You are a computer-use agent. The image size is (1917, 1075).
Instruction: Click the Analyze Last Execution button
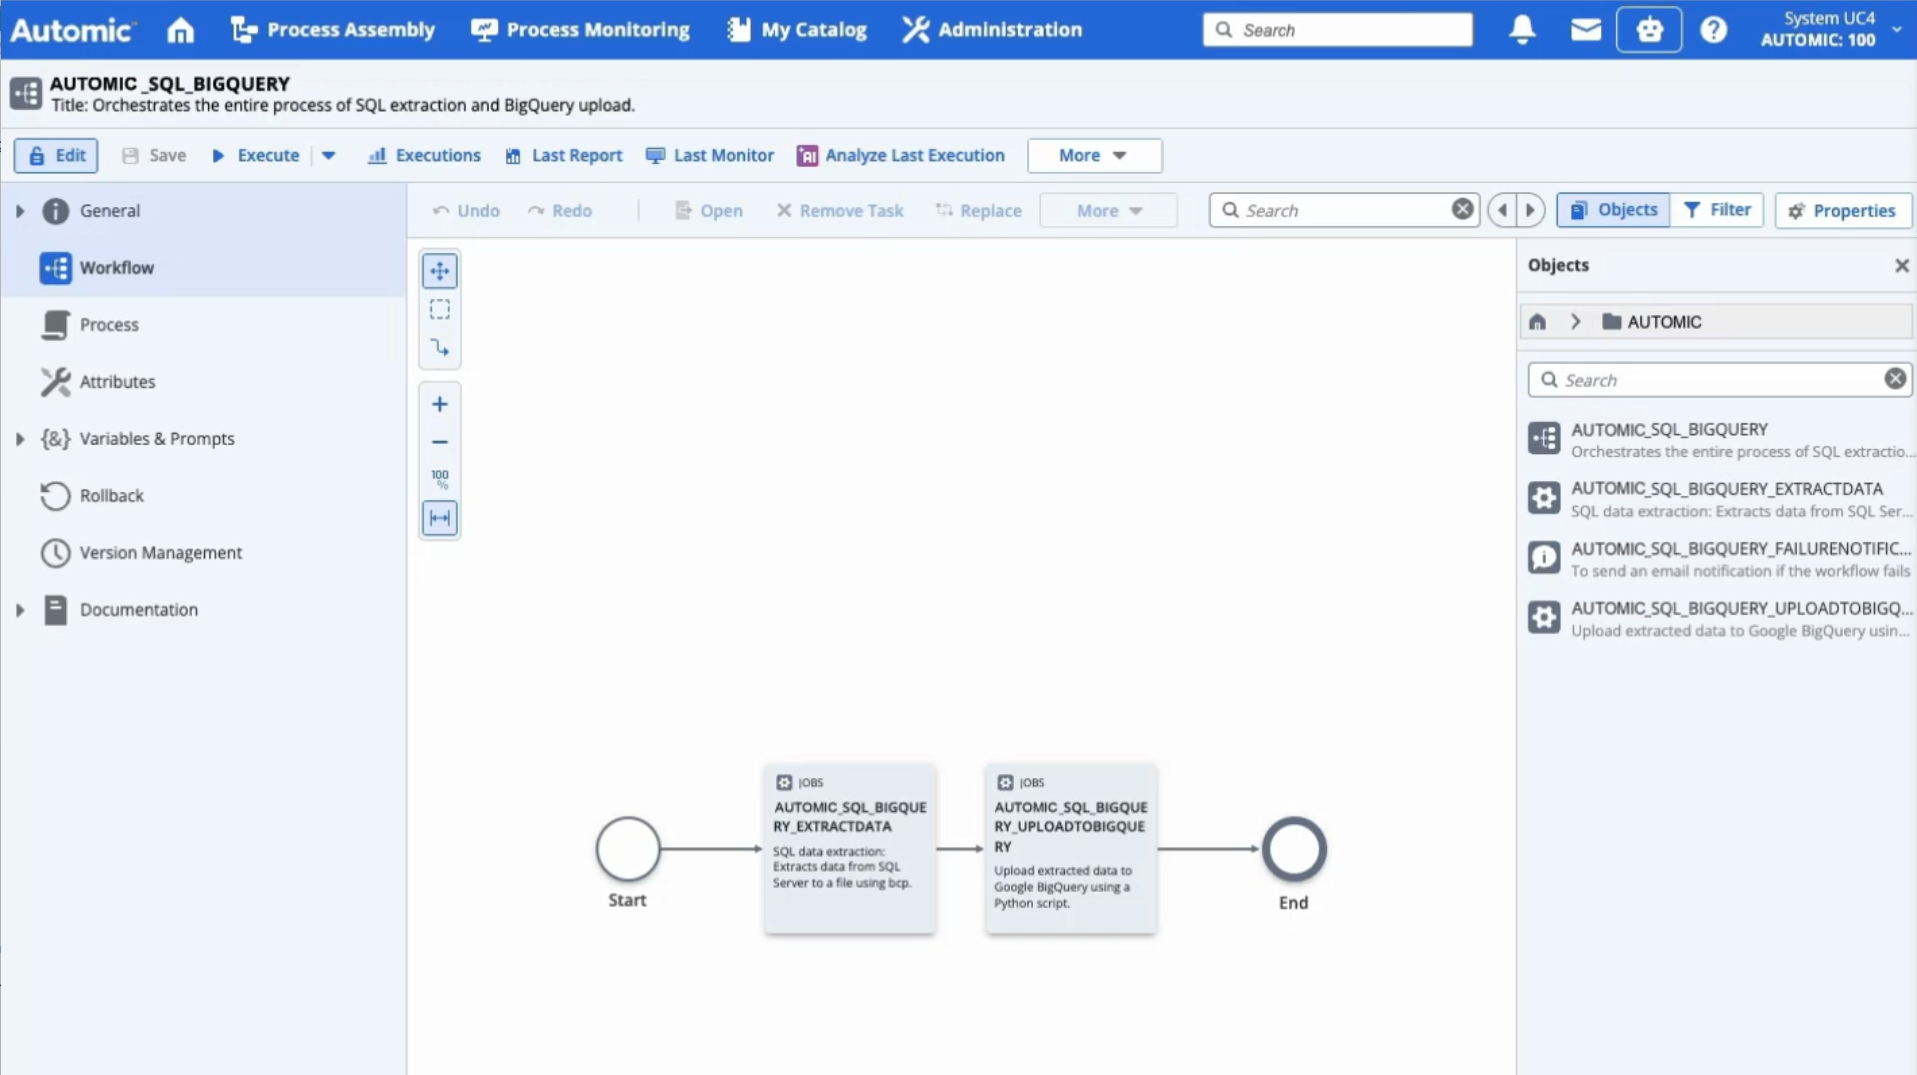901,156
